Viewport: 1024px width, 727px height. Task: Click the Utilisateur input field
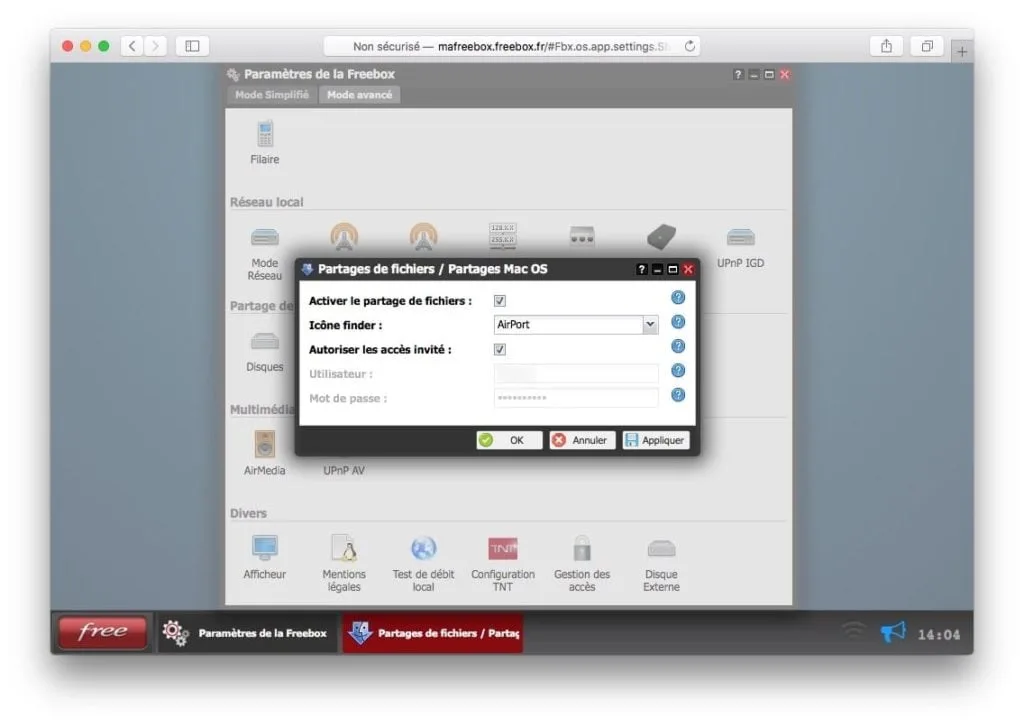pyautogui.click(x=576, y=374)
